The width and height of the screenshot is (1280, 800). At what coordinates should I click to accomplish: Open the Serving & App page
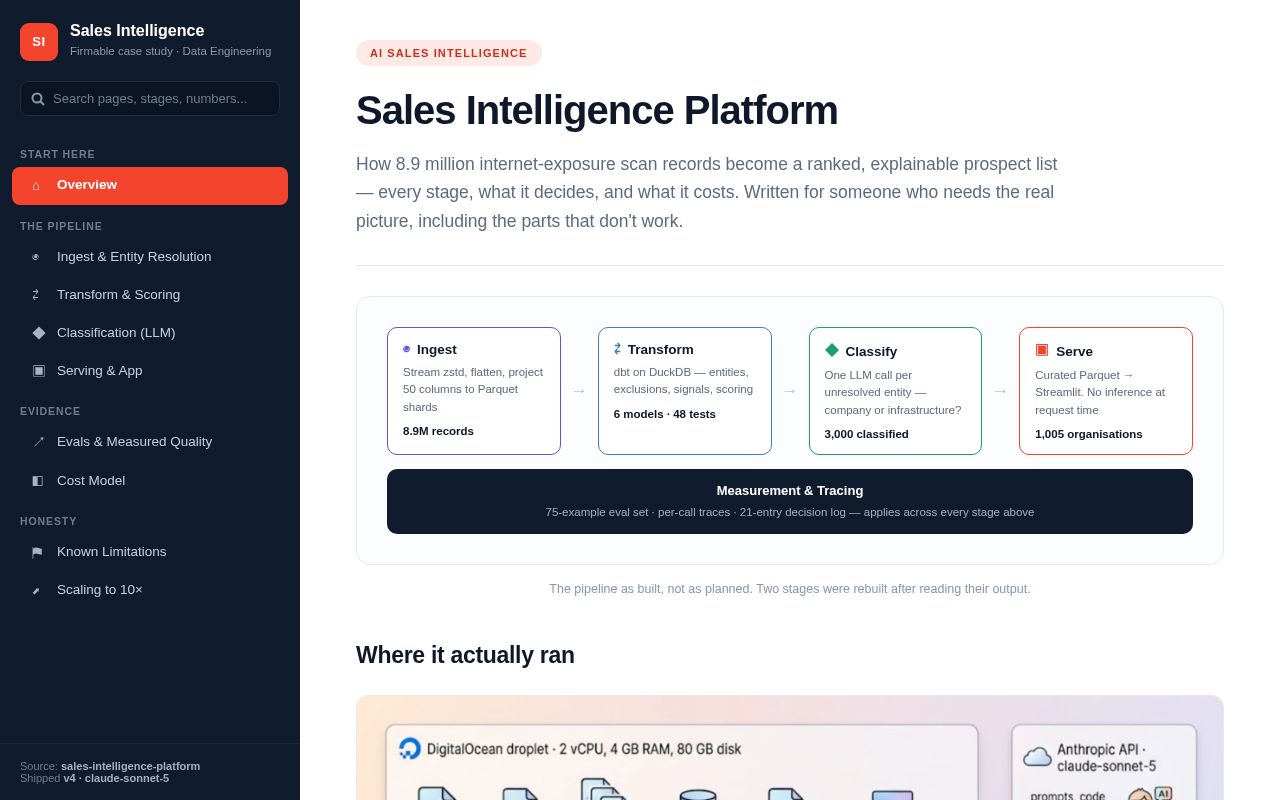tap(150, 371)
